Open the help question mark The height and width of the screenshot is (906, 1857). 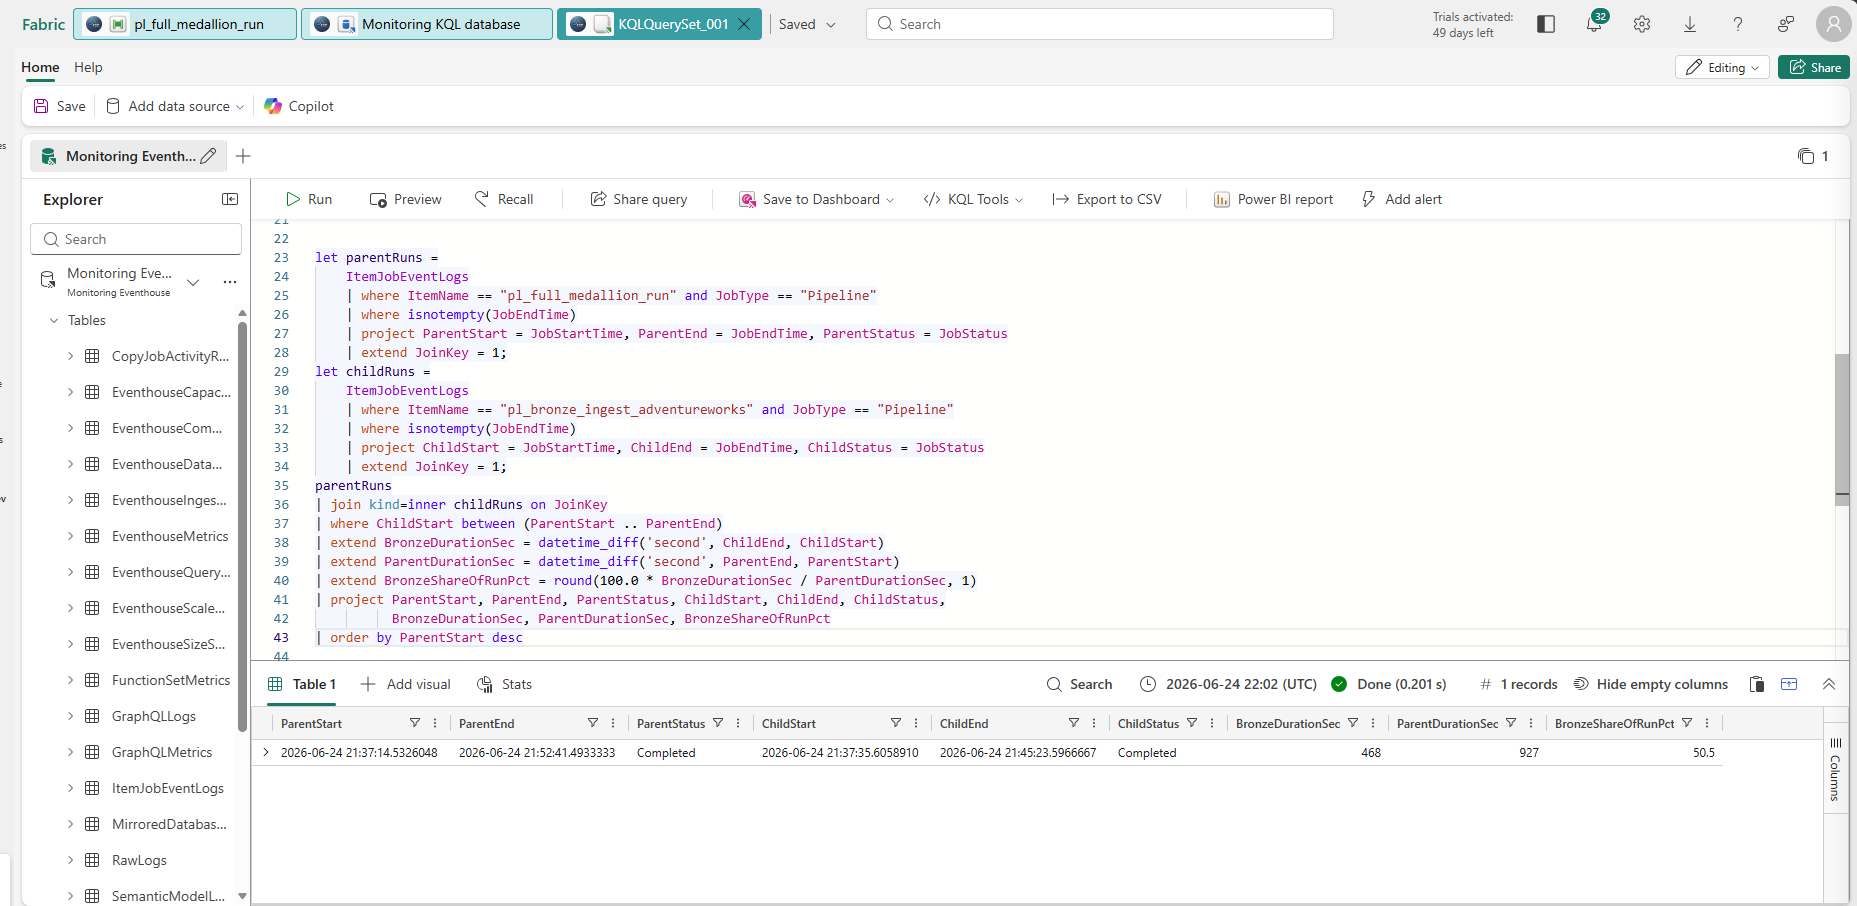point(1738,24)
